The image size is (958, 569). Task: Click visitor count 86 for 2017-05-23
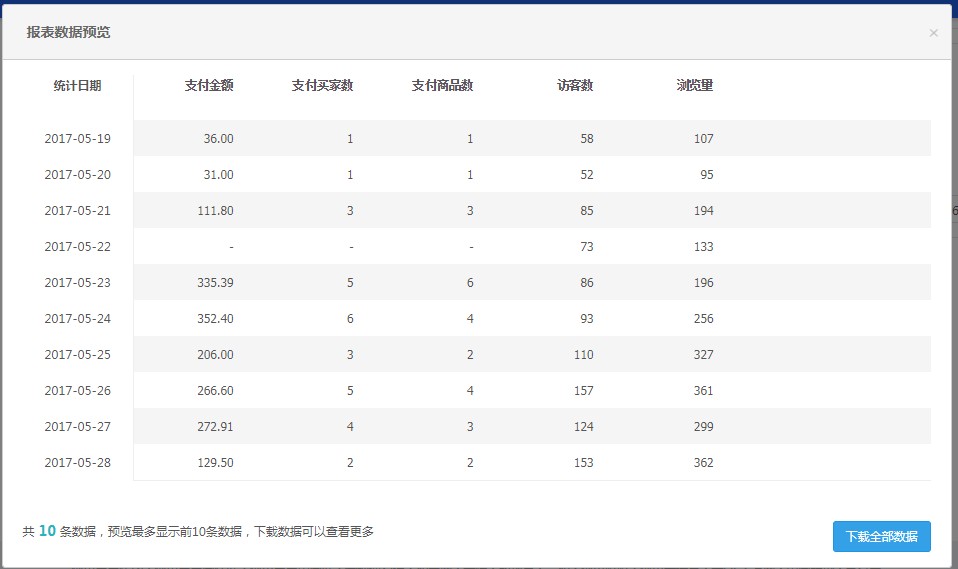(x=587, y=283)
